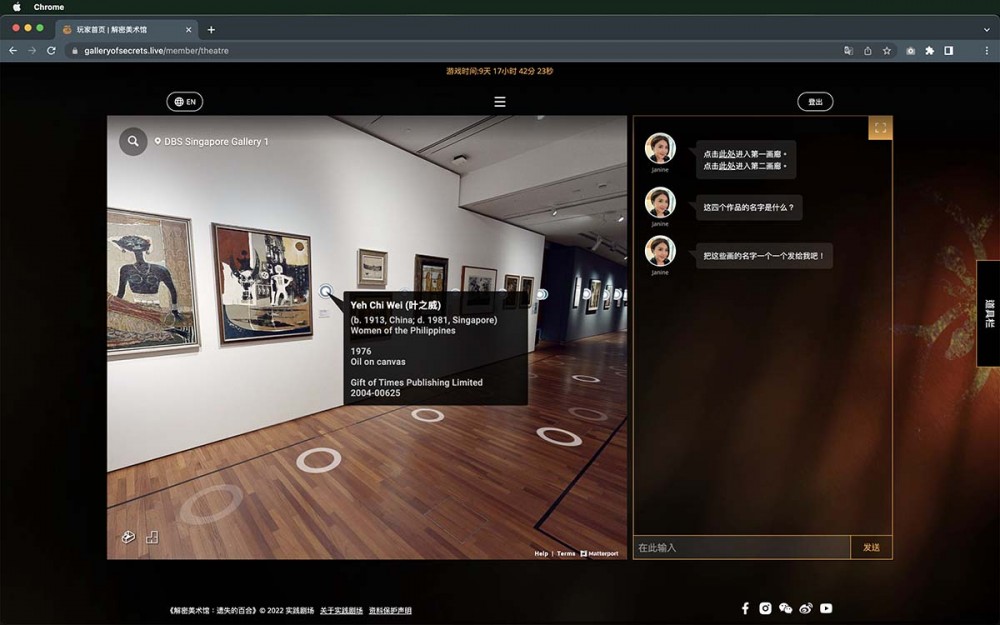Click the camera extension icon
Viewport: 1000px width, 625px height.
[x=911, y=50]
